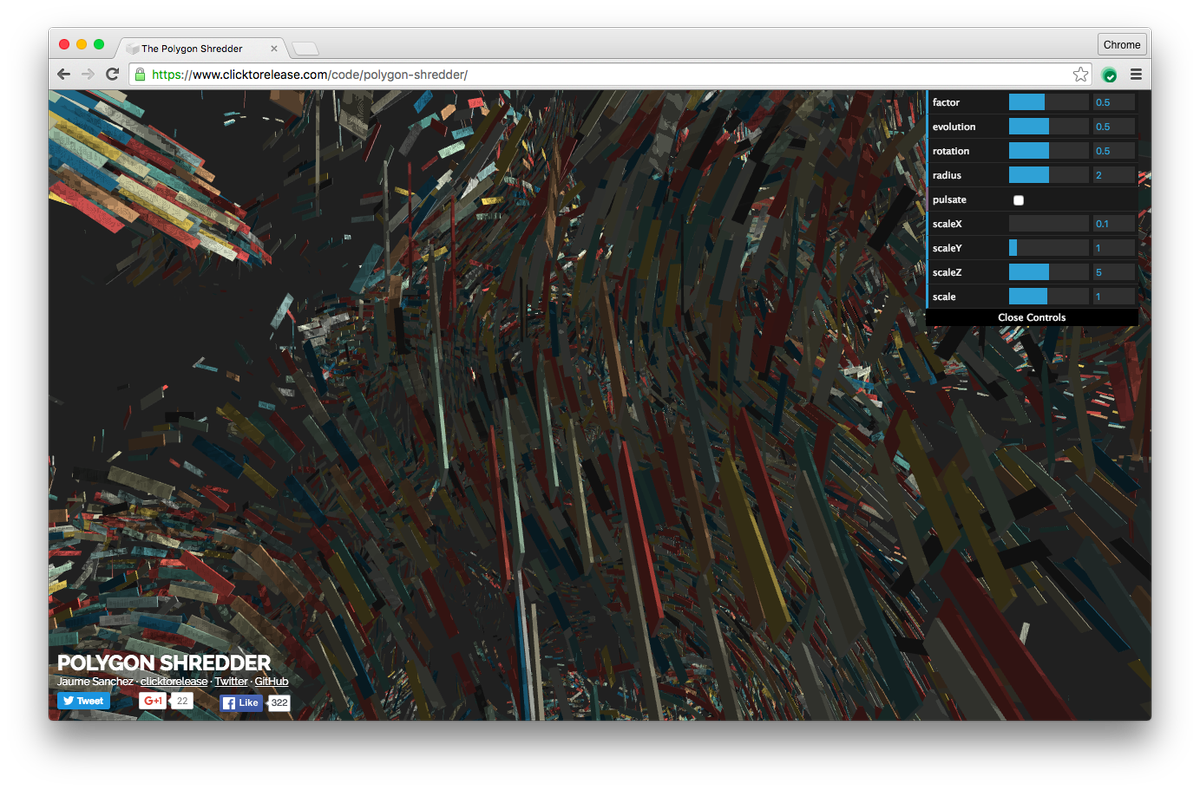Click the POLYGON SHREDDER title text
1200x790 pixels.
tap(164, 663)
